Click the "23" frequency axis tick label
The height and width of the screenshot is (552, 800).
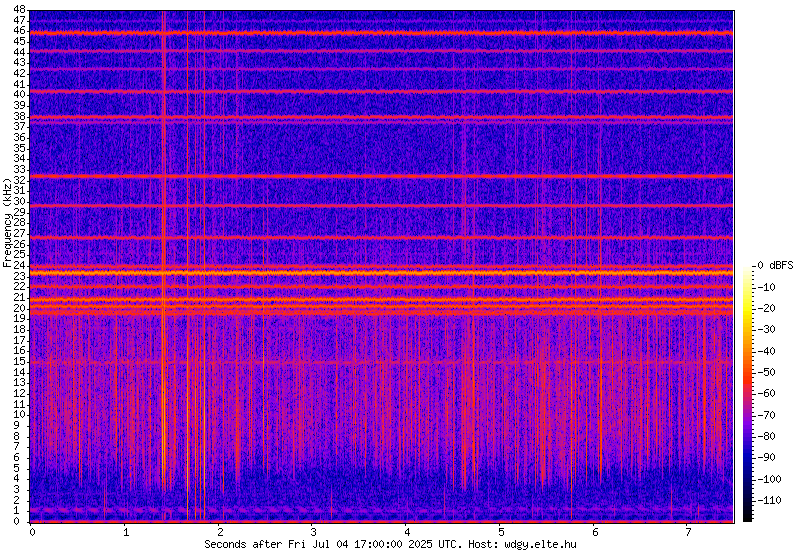tap(19, 276)
